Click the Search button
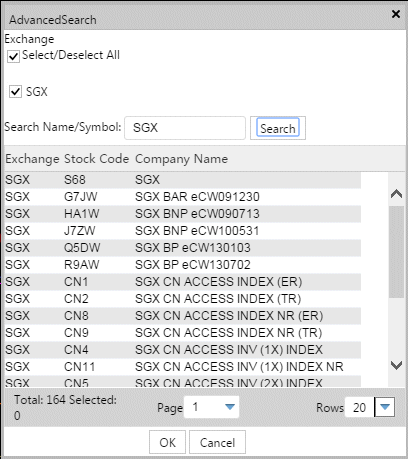 coord(278,128)
